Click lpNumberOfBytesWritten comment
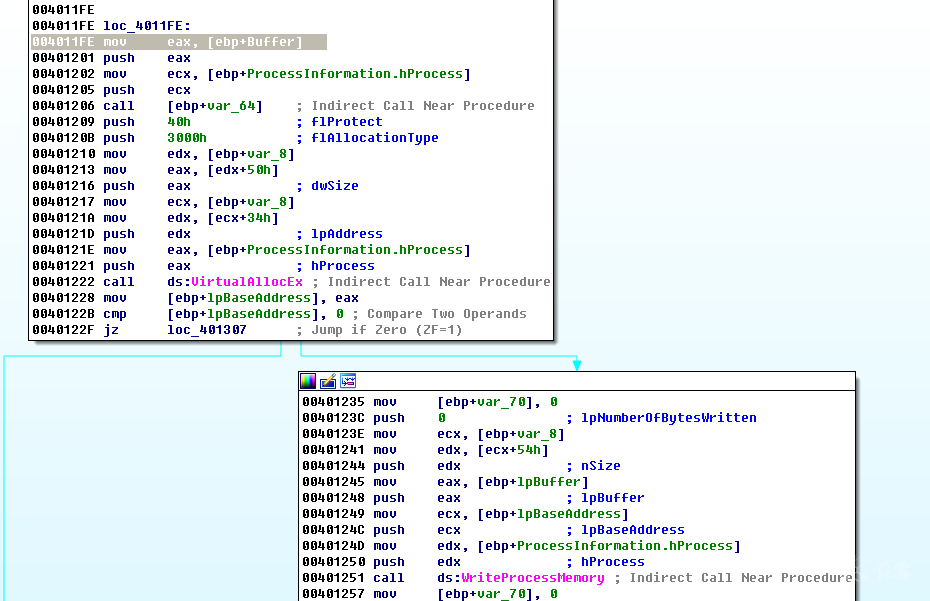Viewport: 930px width, 601px height. 668,418
